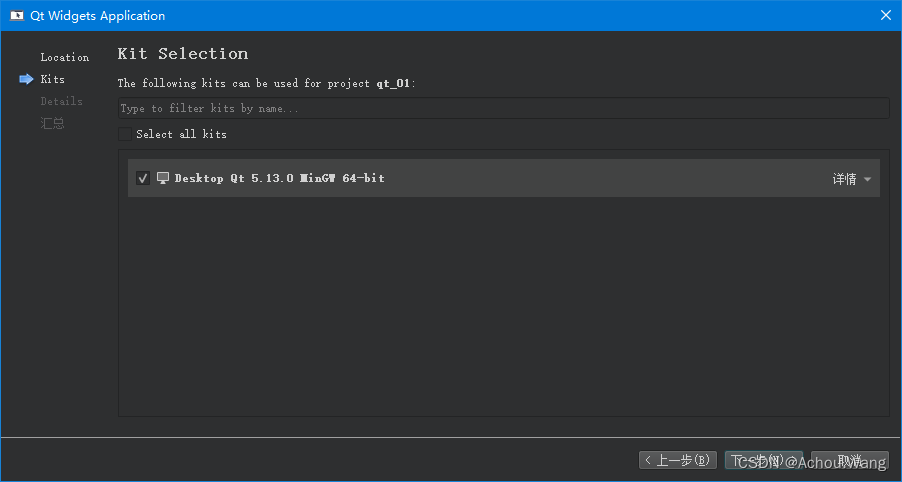Select the Desktop Qt 5.13.0 MinGW 64-bit label
The width and height of the screenshot is (902, 482).
point(280,178)
